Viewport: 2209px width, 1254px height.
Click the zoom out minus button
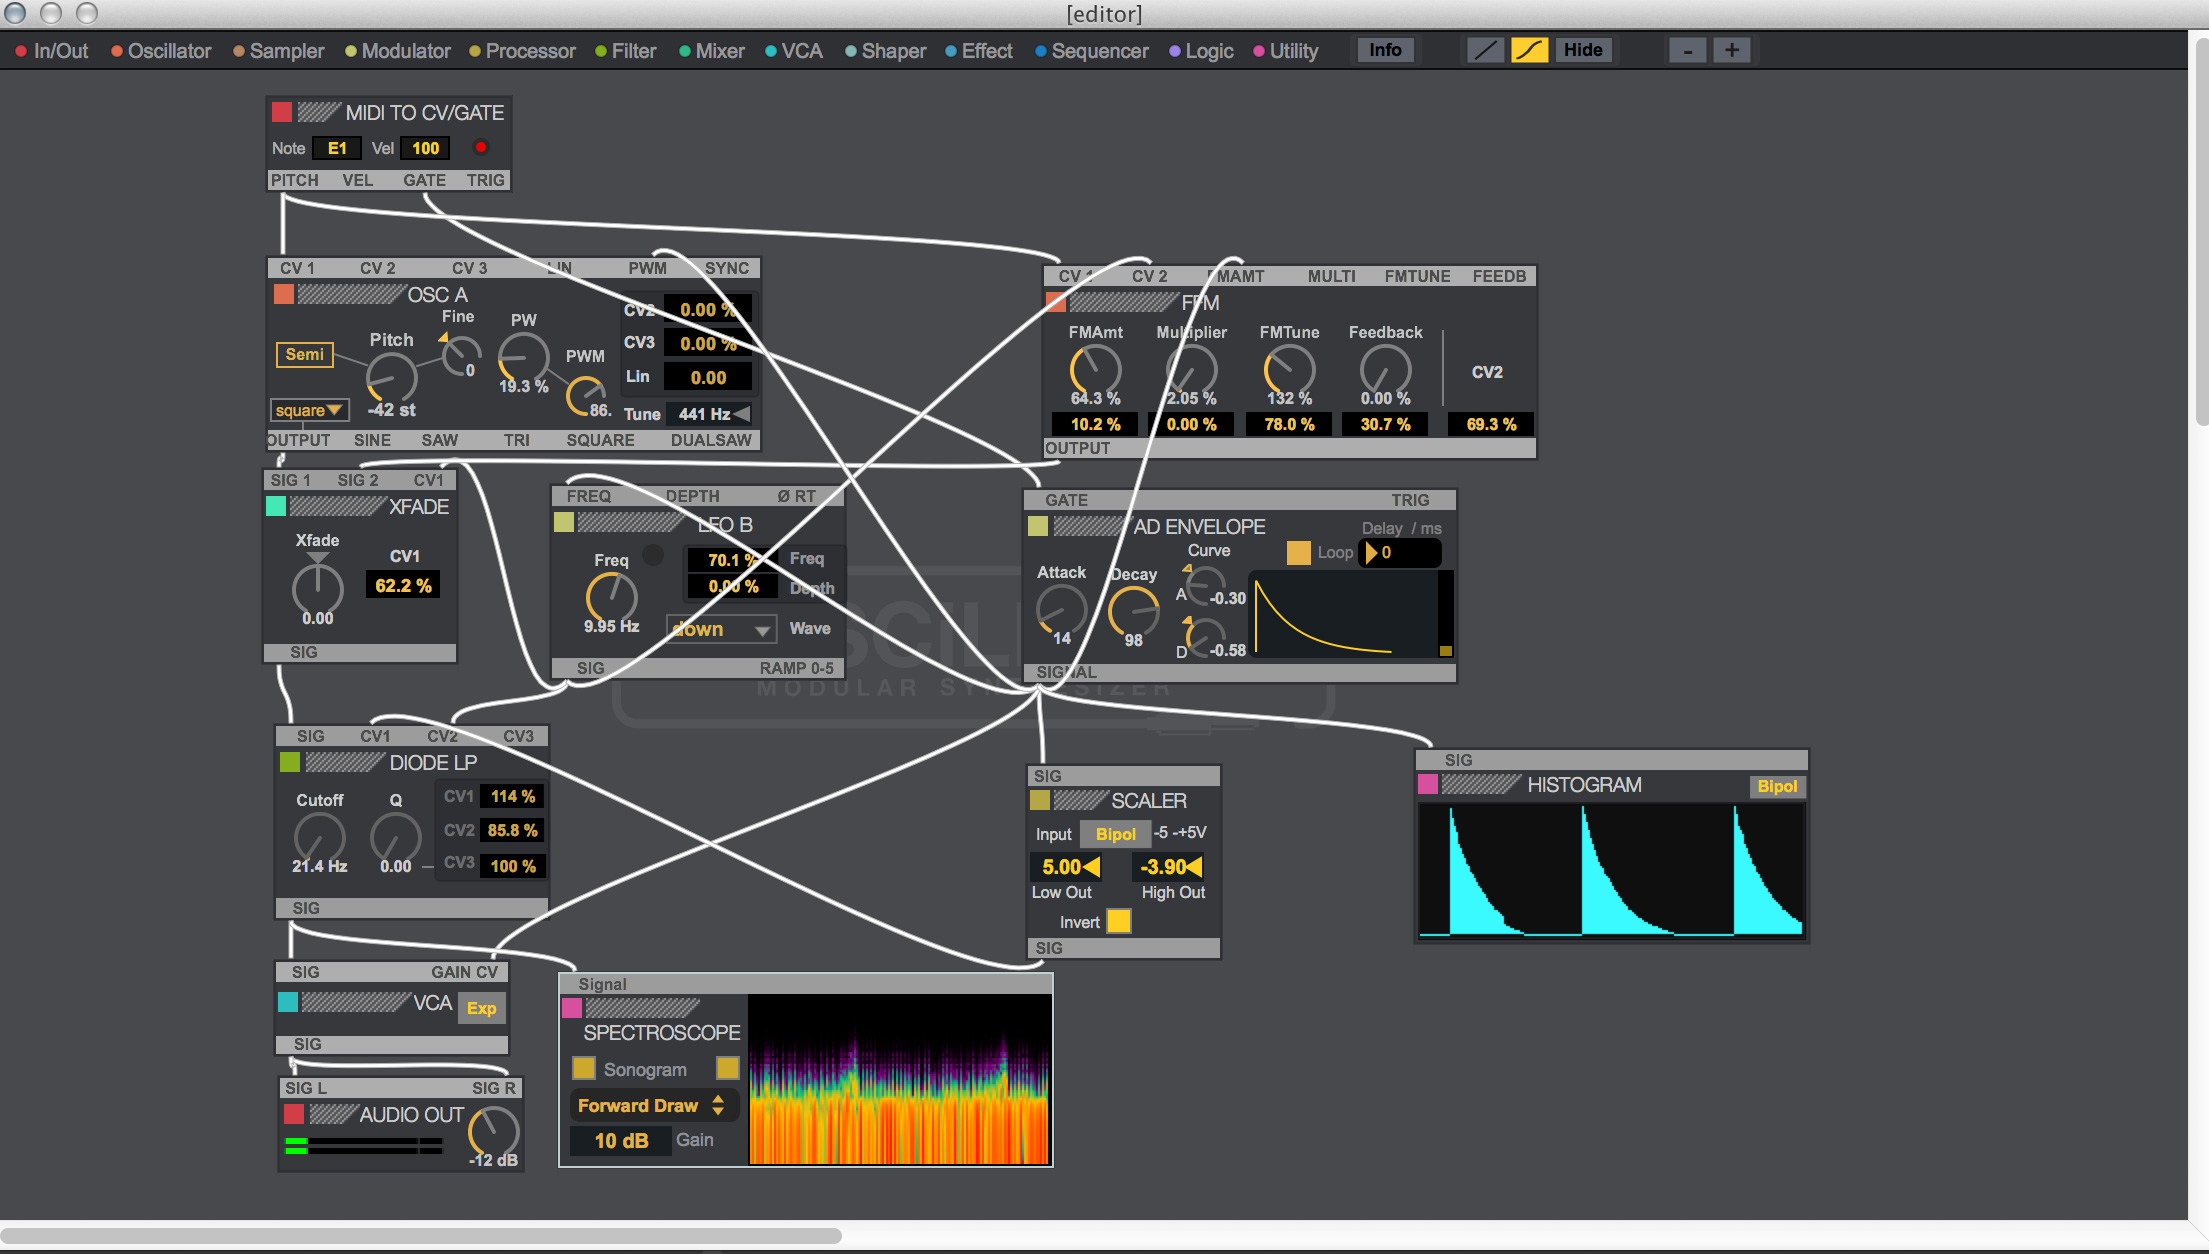1688,50
